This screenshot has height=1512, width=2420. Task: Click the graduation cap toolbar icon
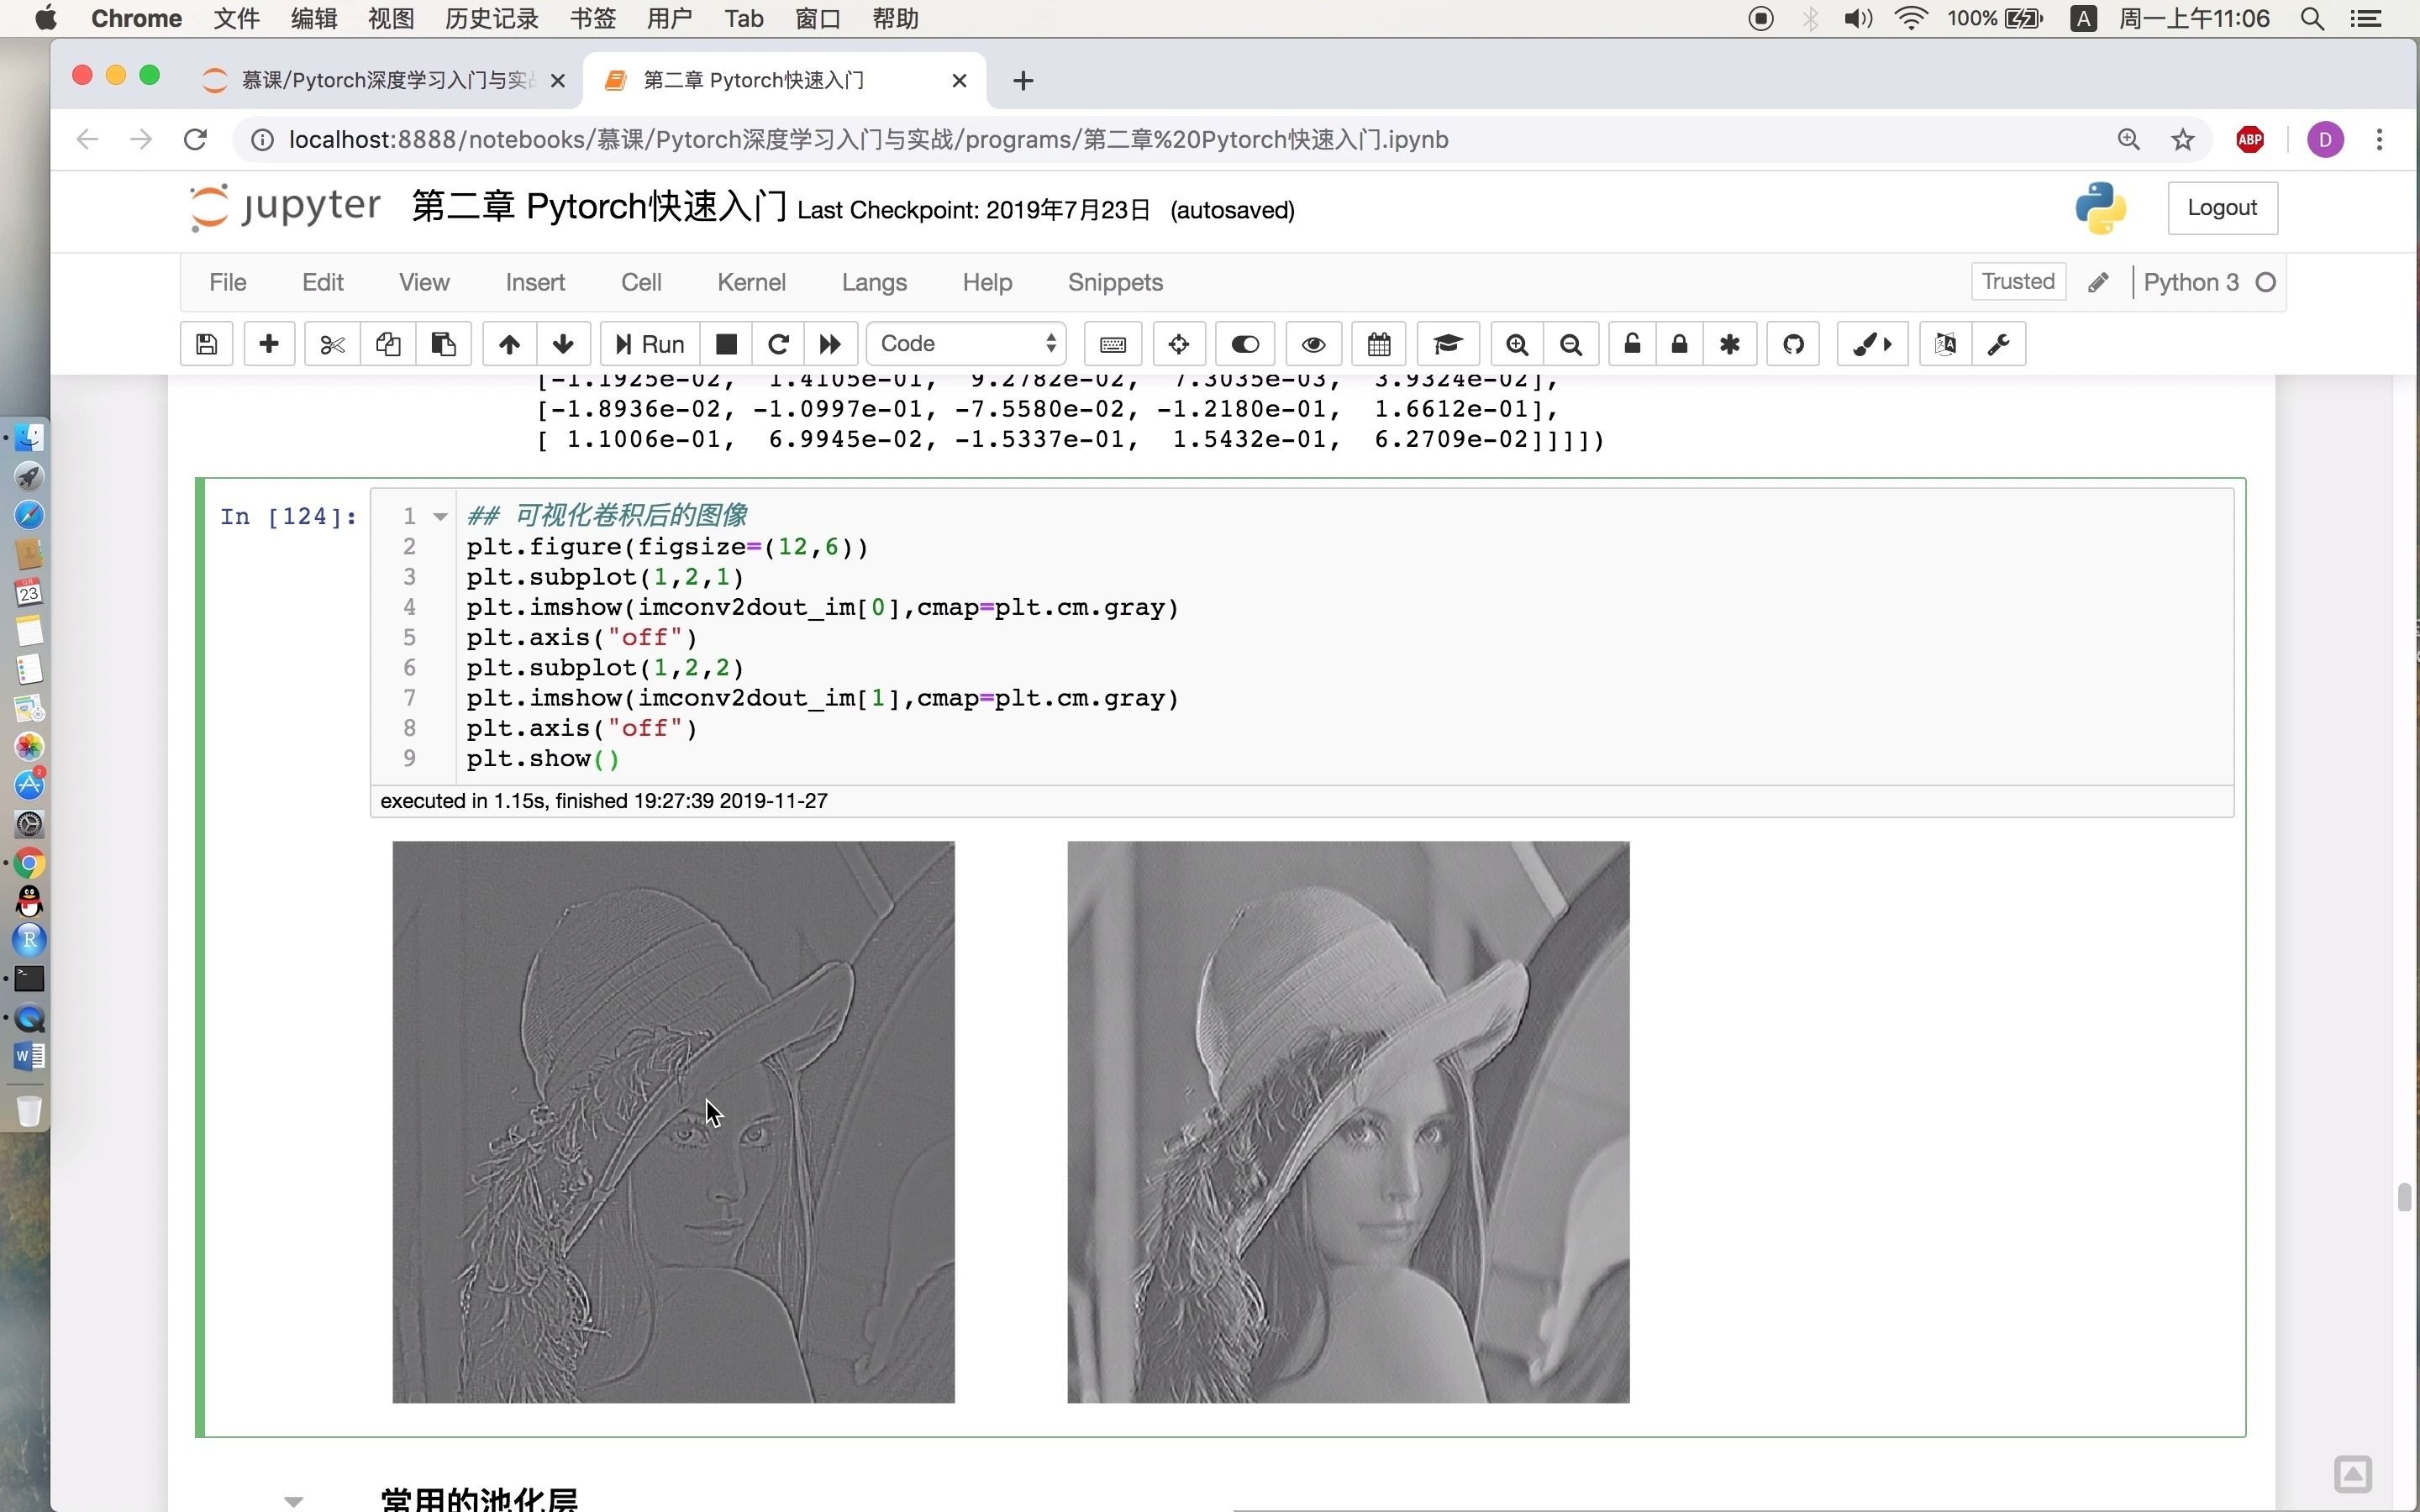[x=1447, y=344]
